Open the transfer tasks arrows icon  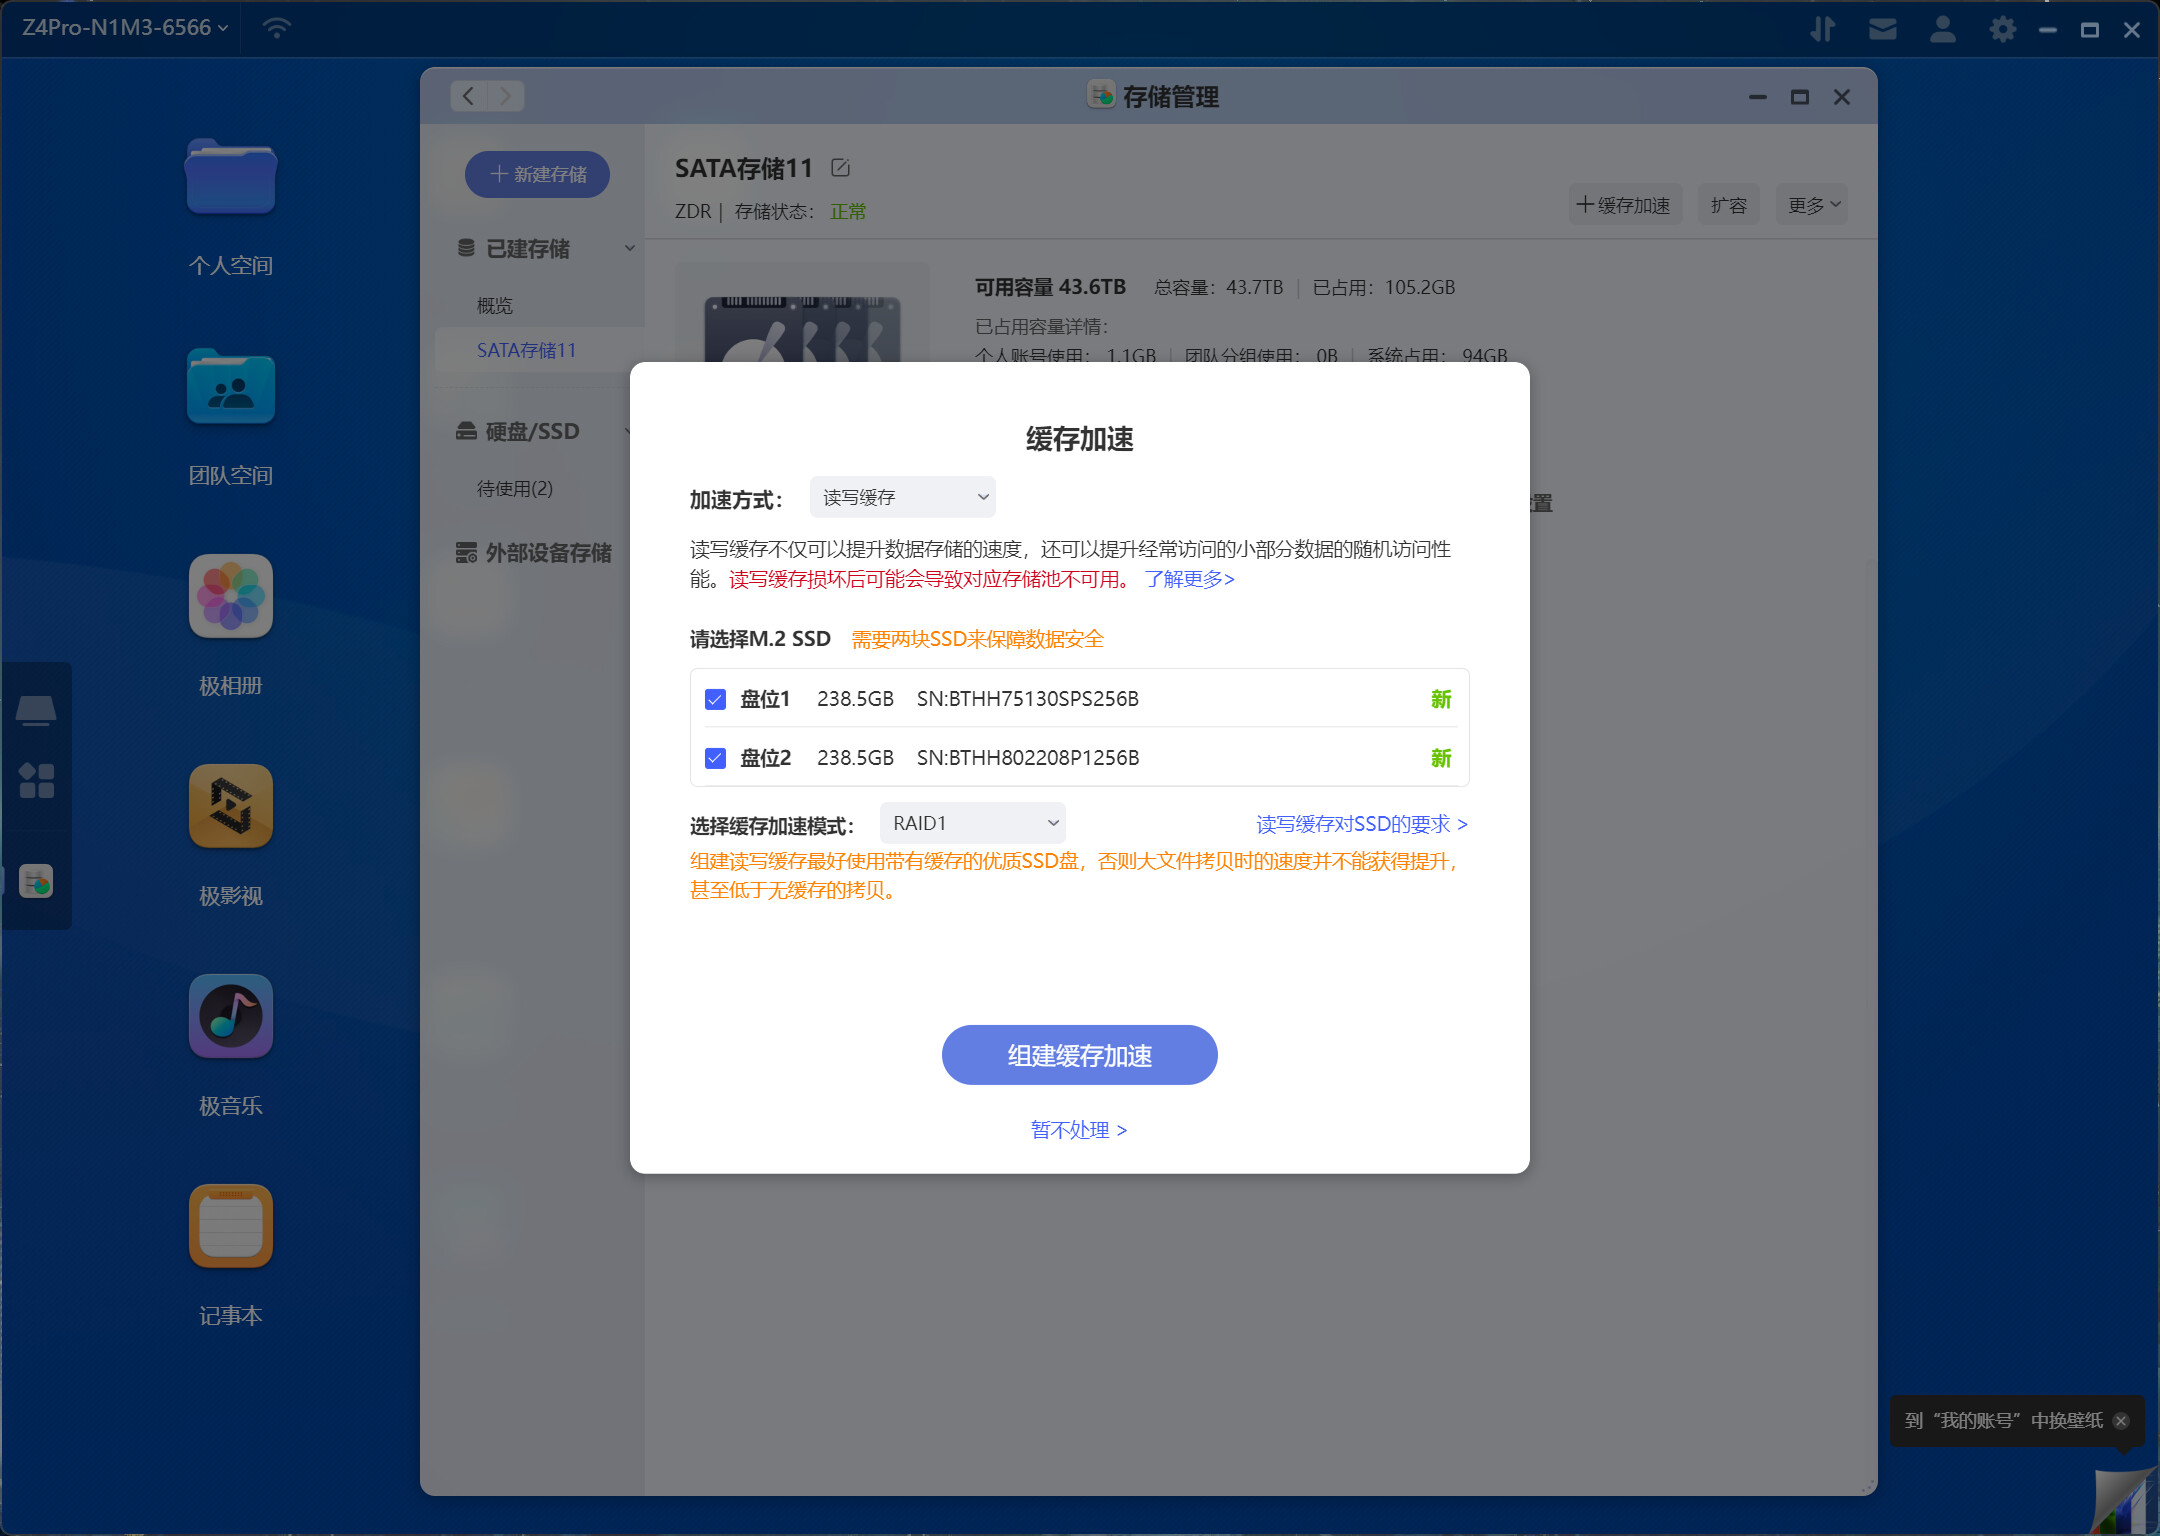point(1823,29)
